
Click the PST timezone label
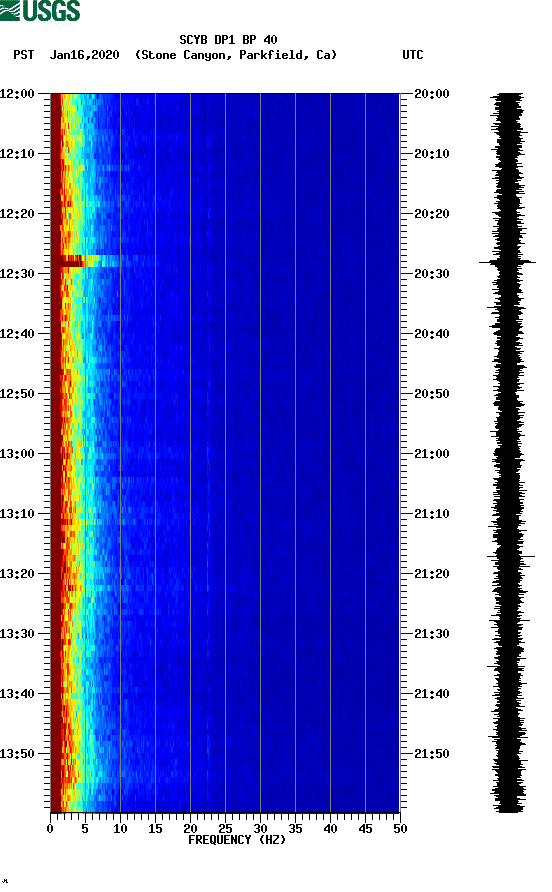23,55
